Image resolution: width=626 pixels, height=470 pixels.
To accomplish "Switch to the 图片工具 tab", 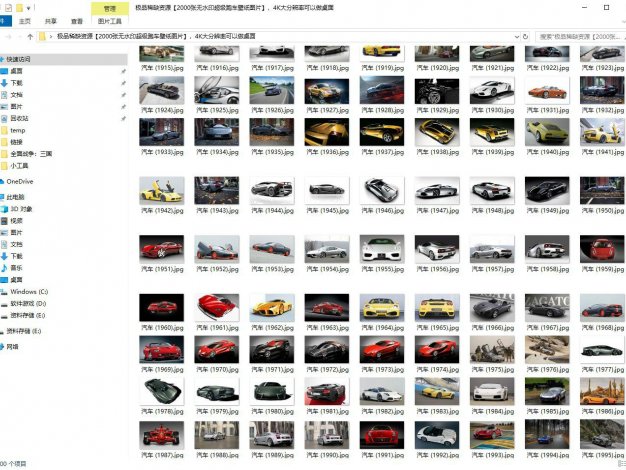I will click(x=111, y=20).
